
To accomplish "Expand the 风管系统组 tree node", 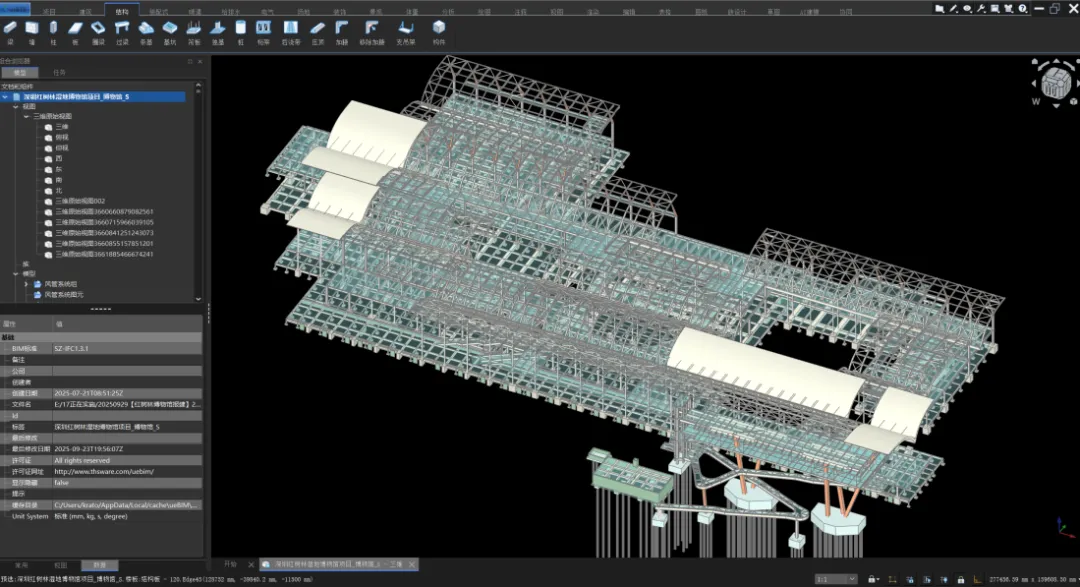I will [26, 284].
